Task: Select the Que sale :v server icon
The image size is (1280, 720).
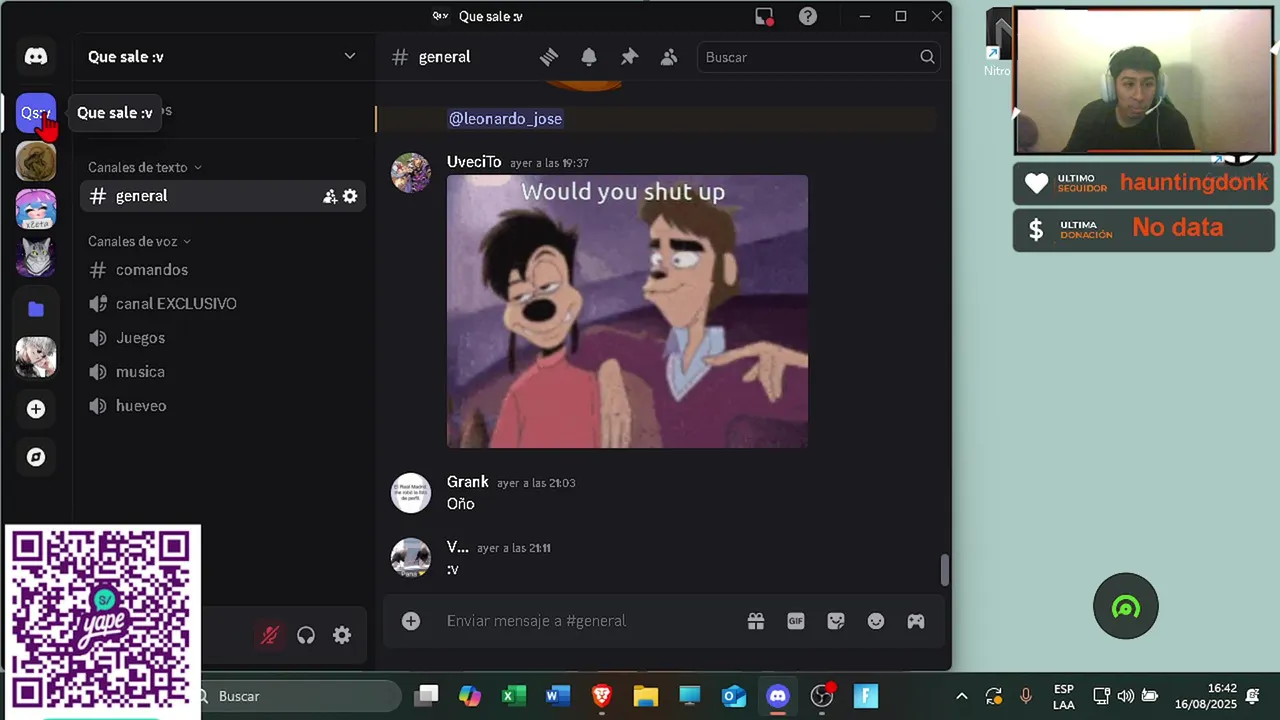Action: (x=36, y=113)
